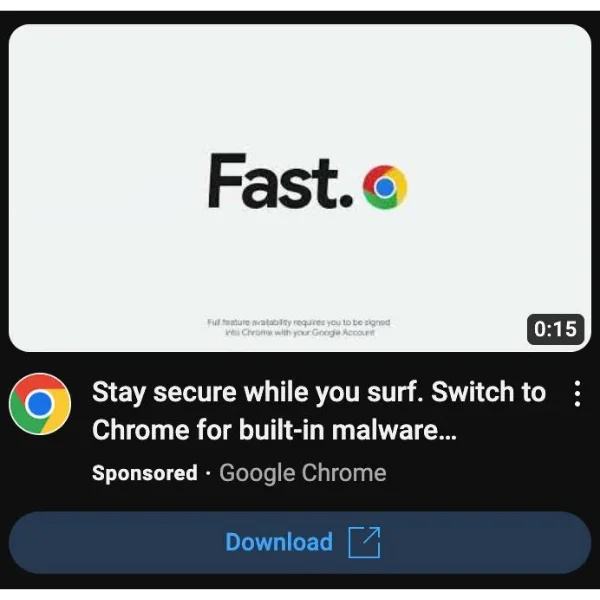Click the title line Chrome for built-in malware
600x600 pixels.
[274, 430]
